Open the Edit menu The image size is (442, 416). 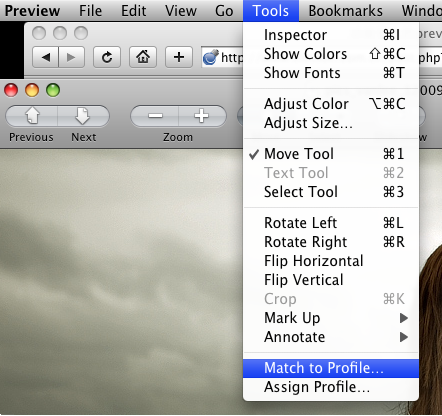tap(133, 11)
